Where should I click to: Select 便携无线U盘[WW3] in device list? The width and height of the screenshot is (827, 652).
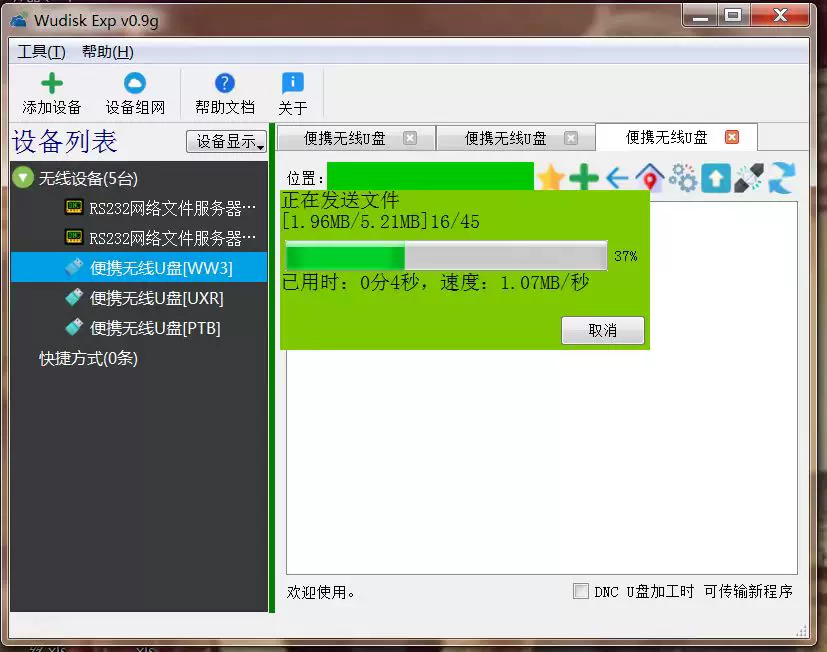(139, 267)
